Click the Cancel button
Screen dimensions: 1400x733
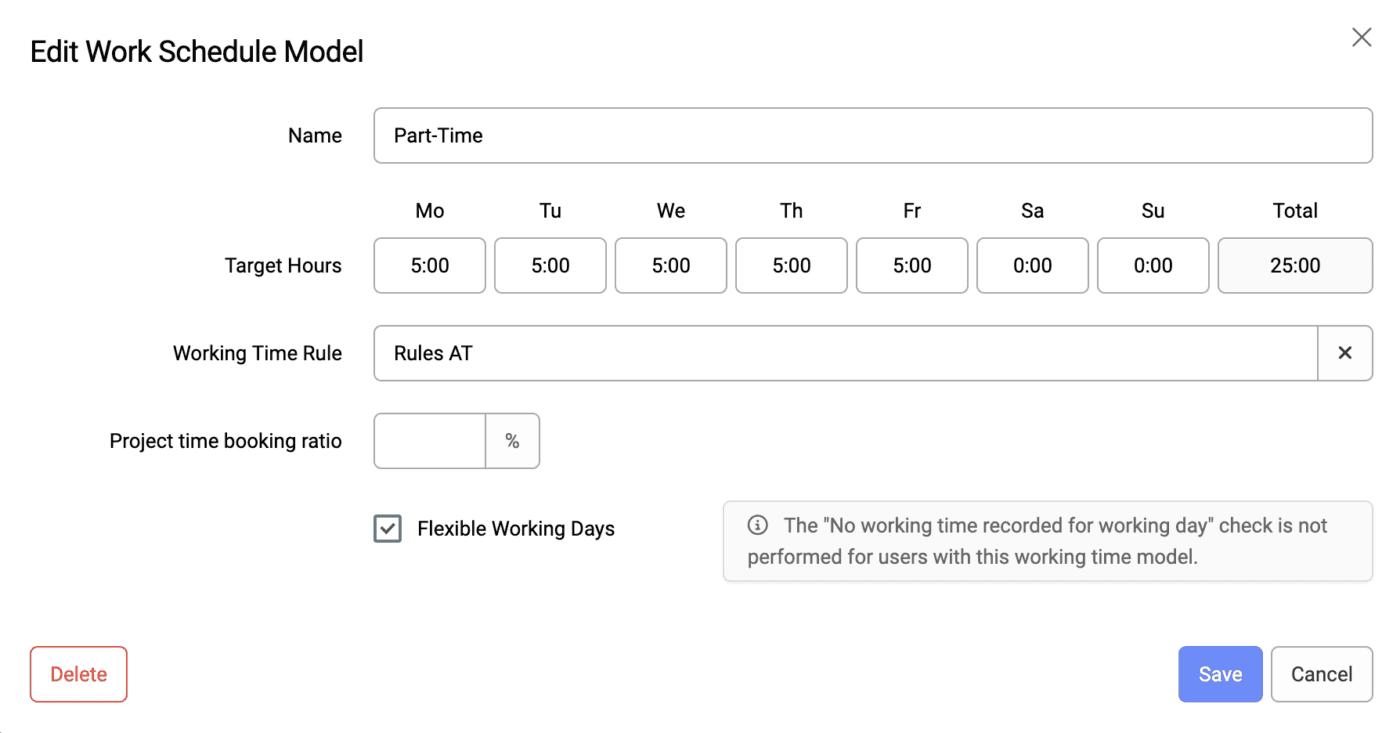1321,674
